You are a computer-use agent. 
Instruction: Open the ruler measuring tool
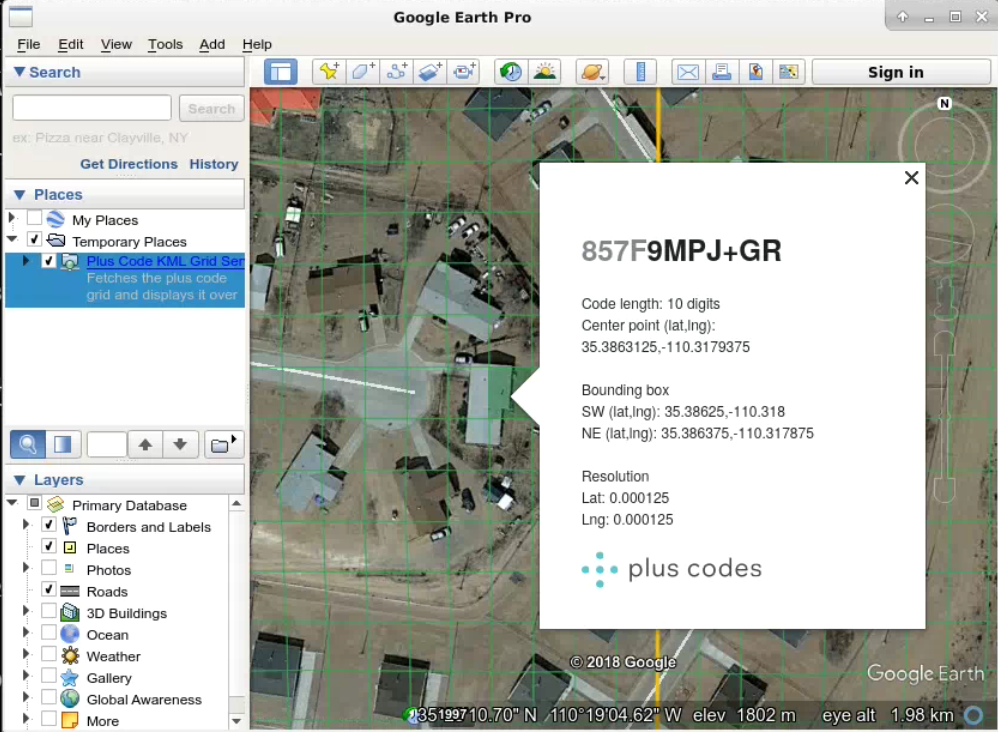coord(641,72)
